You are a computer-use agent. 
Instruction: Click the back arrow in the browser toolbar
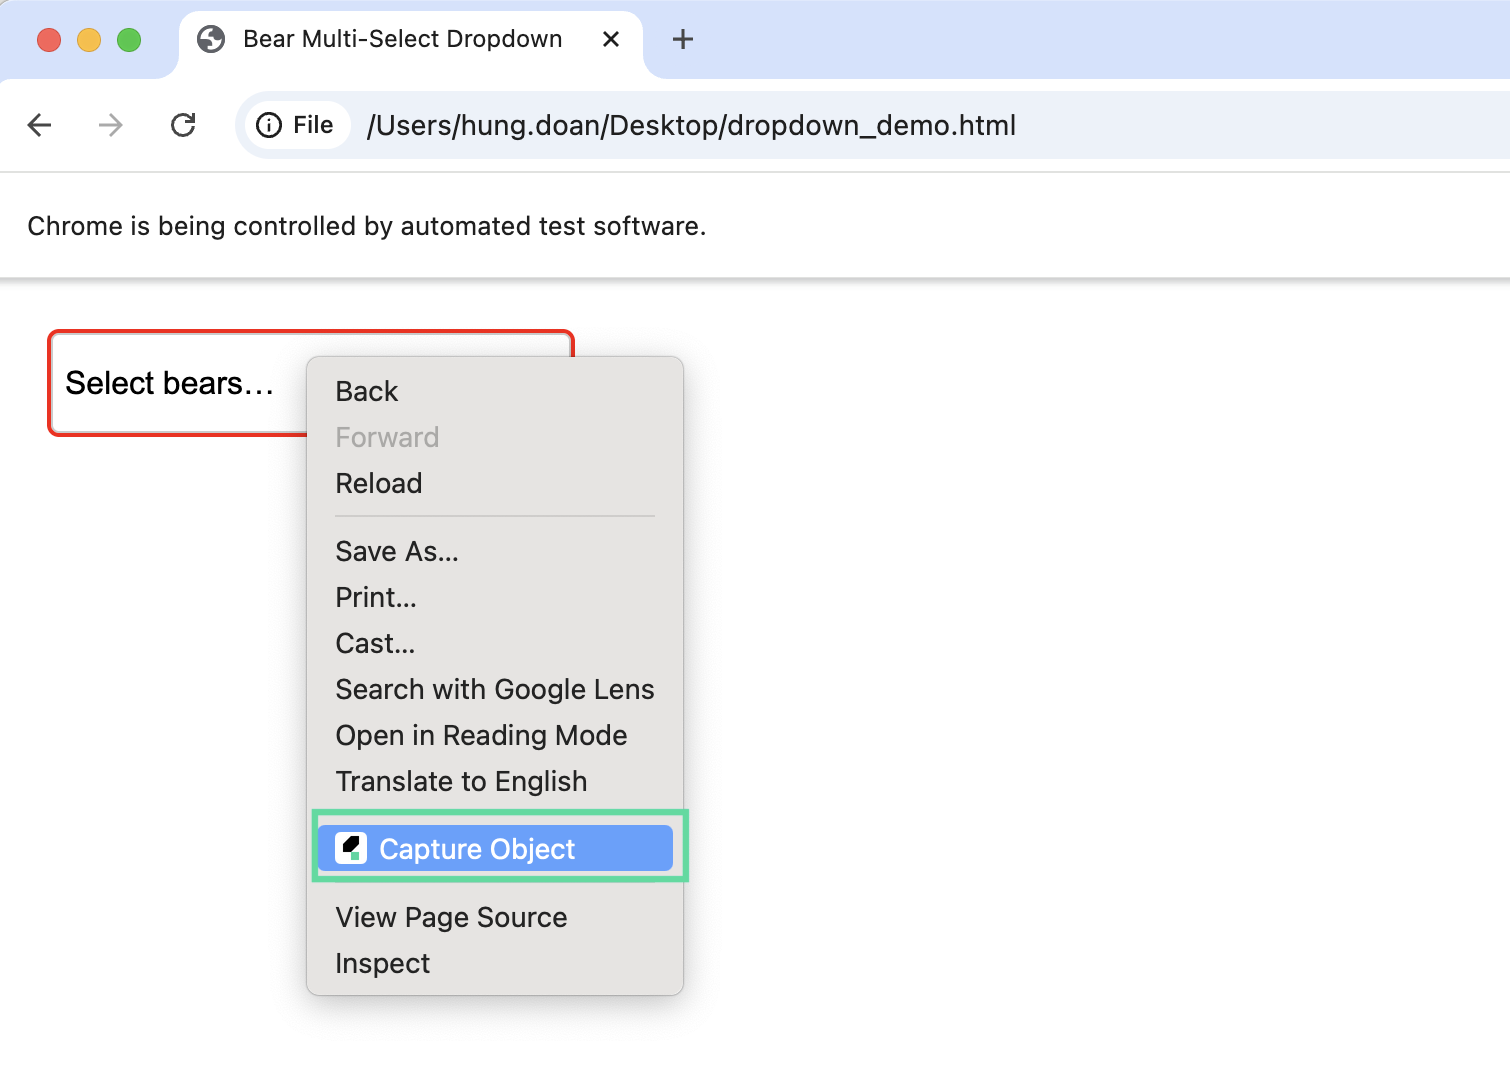point(40,125)
